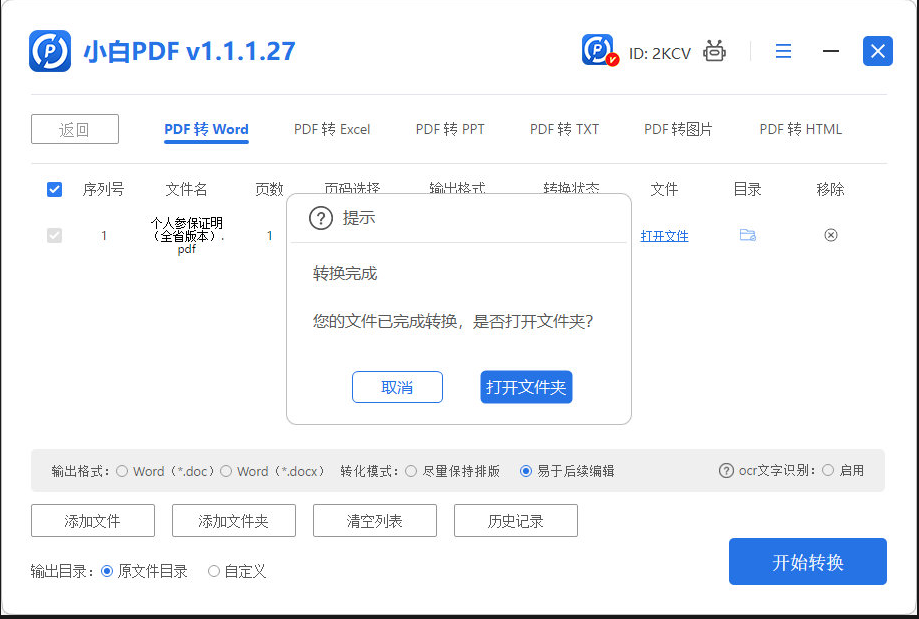Open the 历史记录 history button
The height and width of the screenshot is (619, 919).
(516, 521)
